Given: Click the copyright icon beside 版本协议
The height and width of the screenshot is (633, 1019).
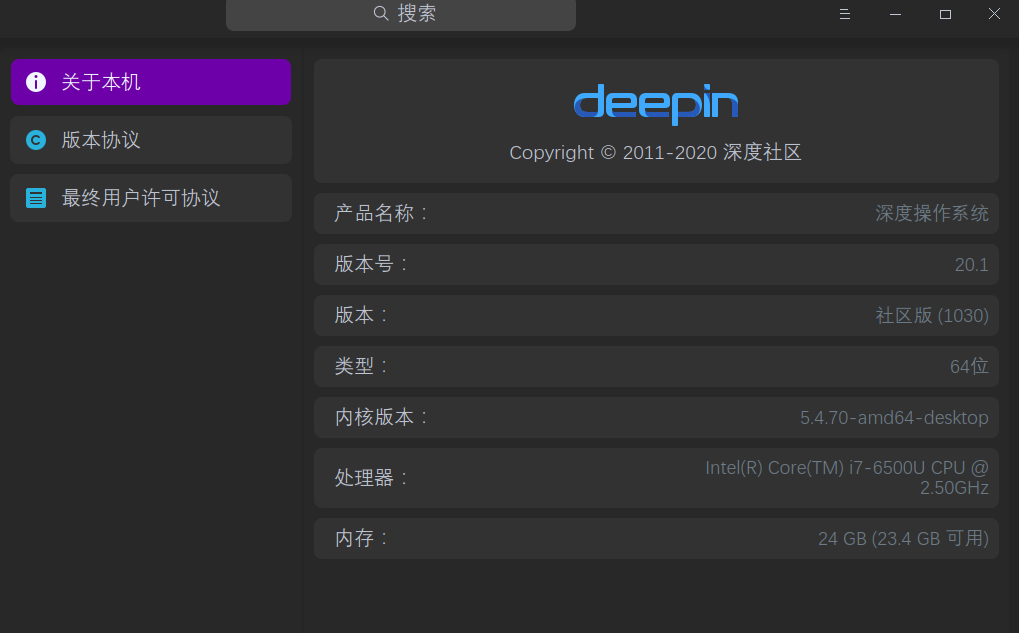Looking at the screenshot, I should coord(36,140).
